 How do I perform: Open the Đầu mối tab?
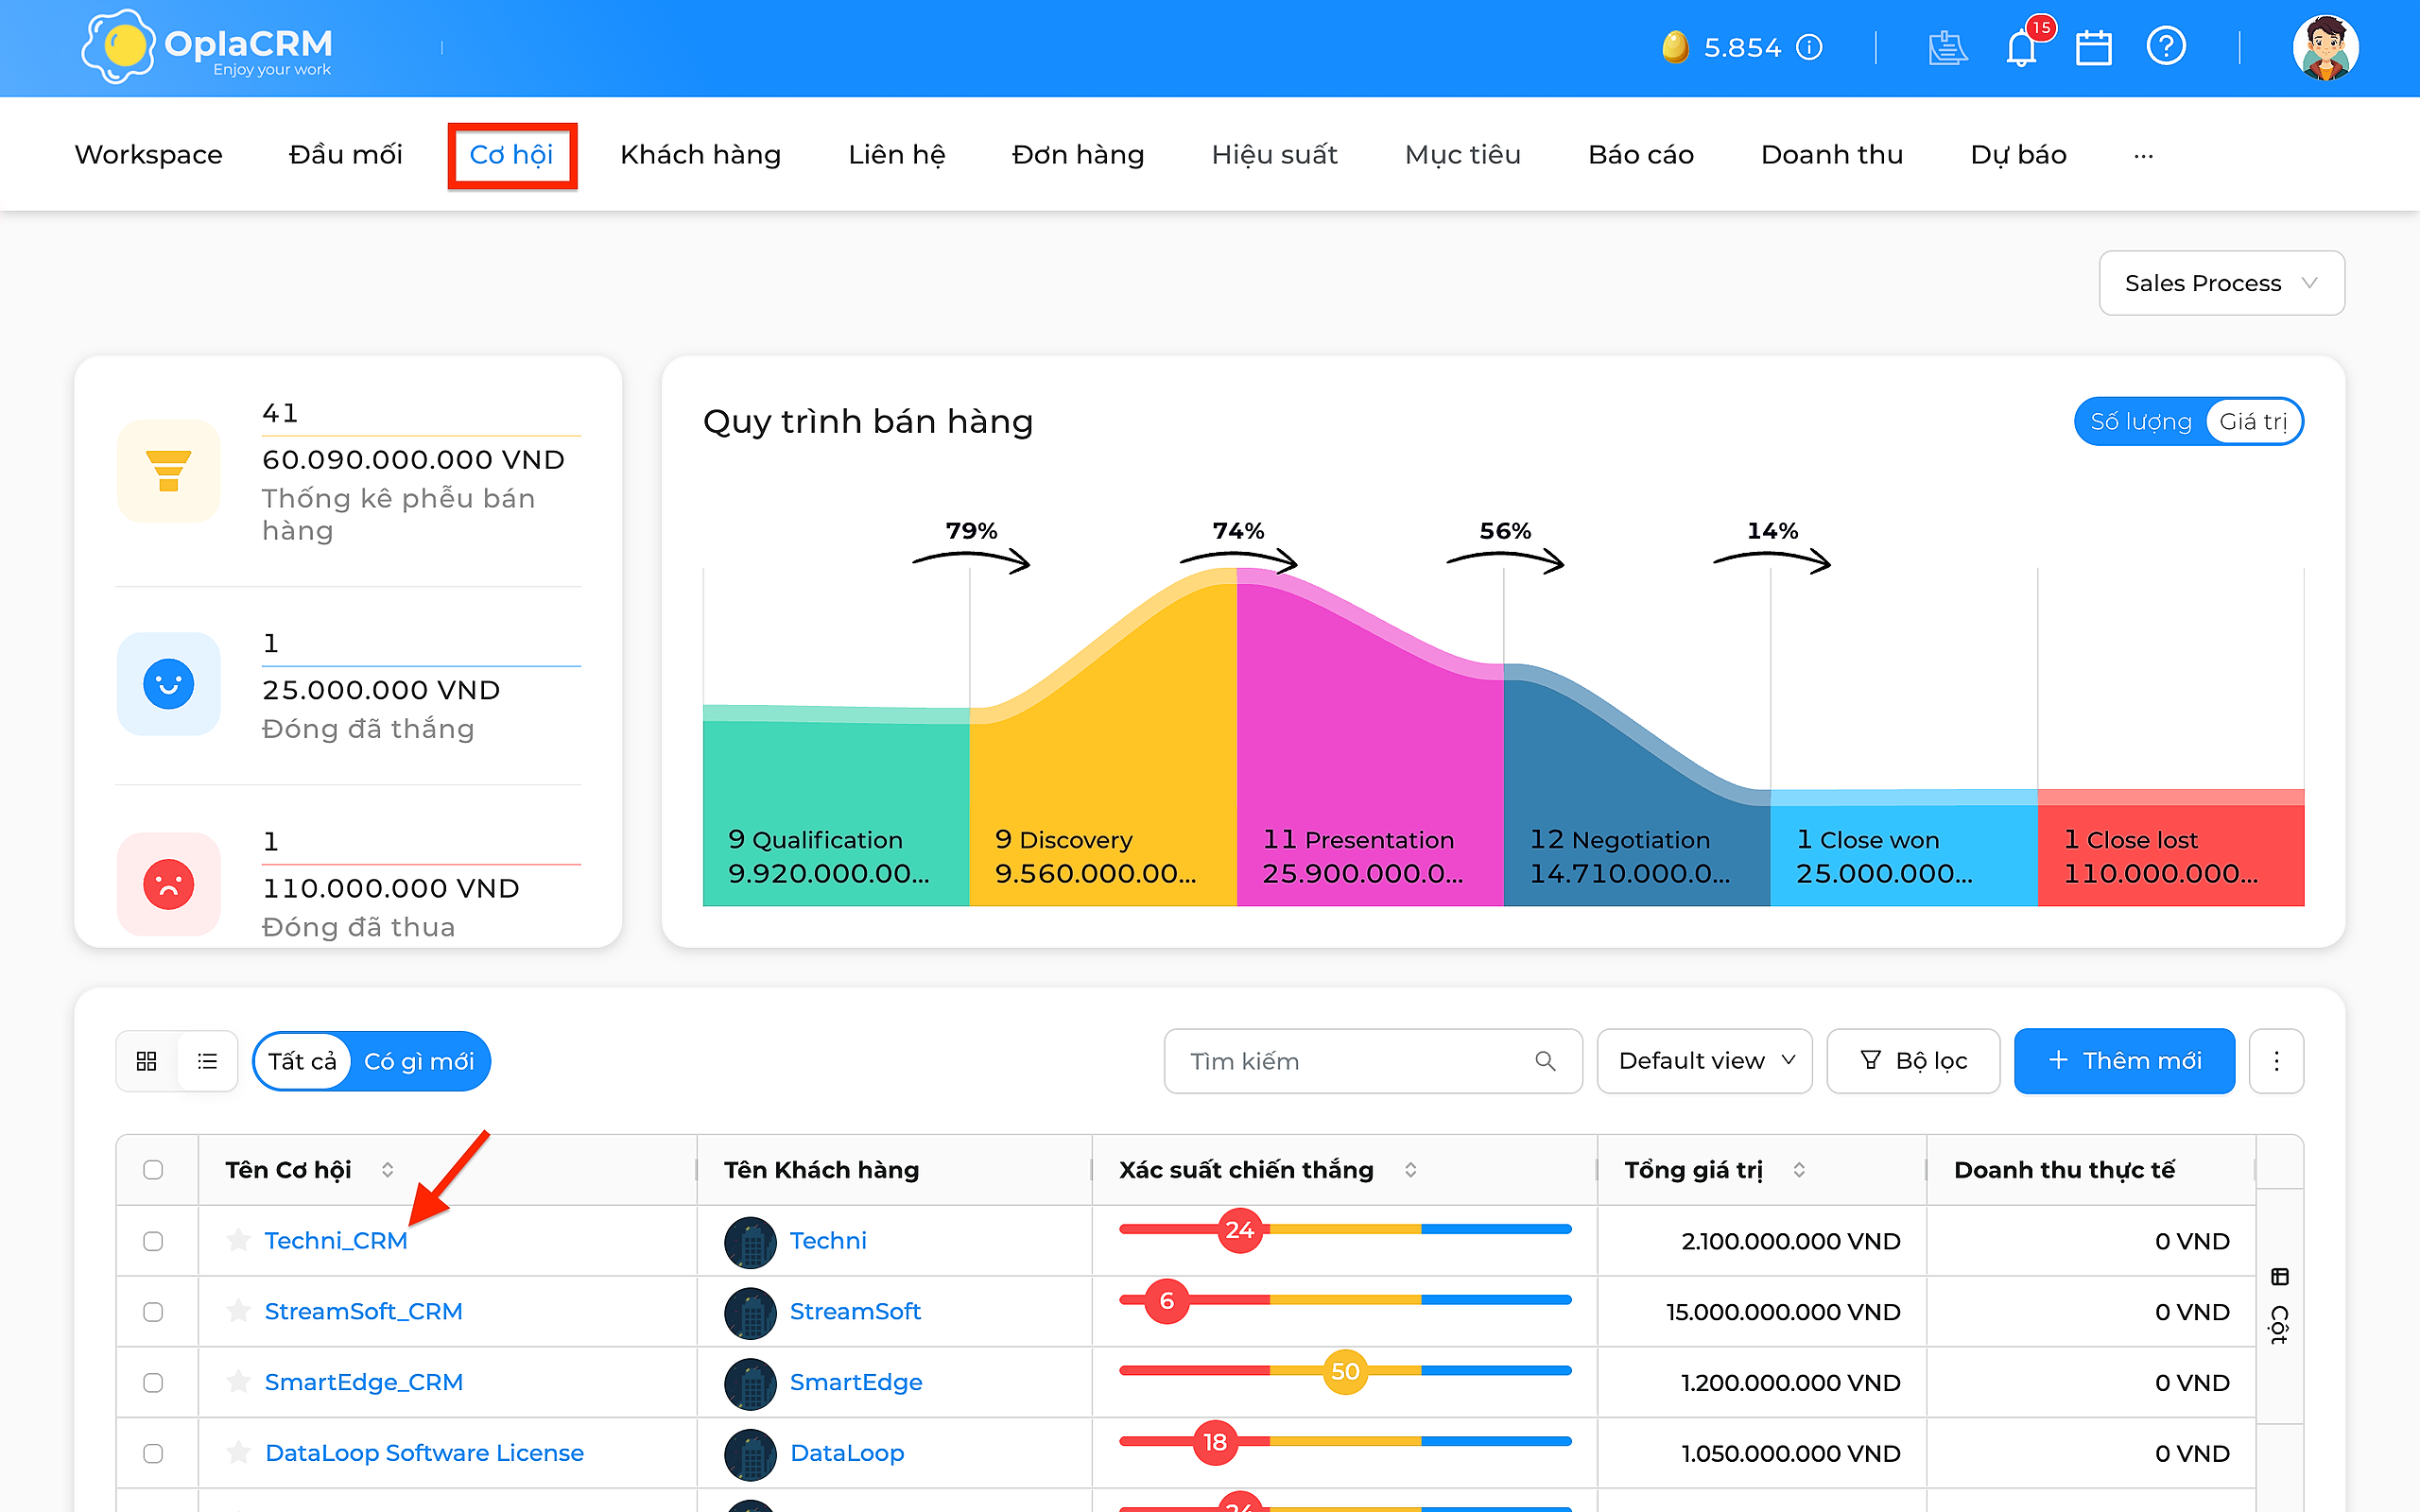pos(346,155)
